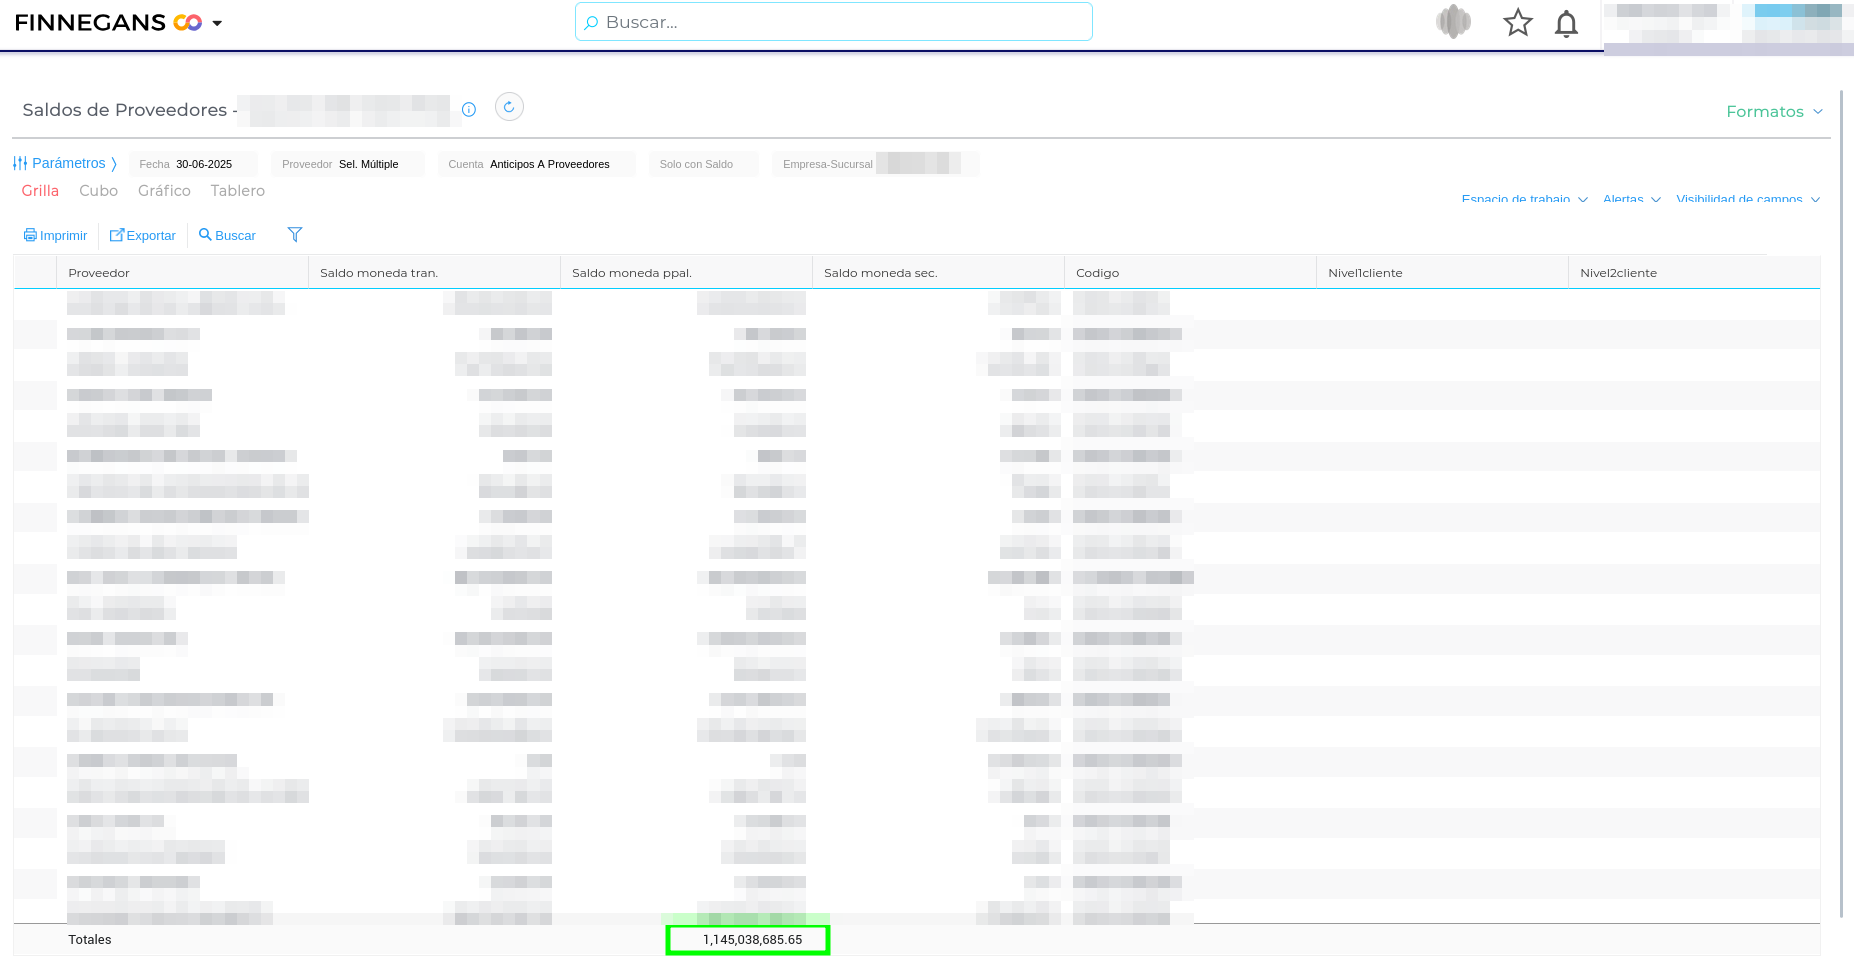The height and width of the screenshot is (960, 1854).
Task: Click the refresh report icon
Action: click(x=509, y=107)
